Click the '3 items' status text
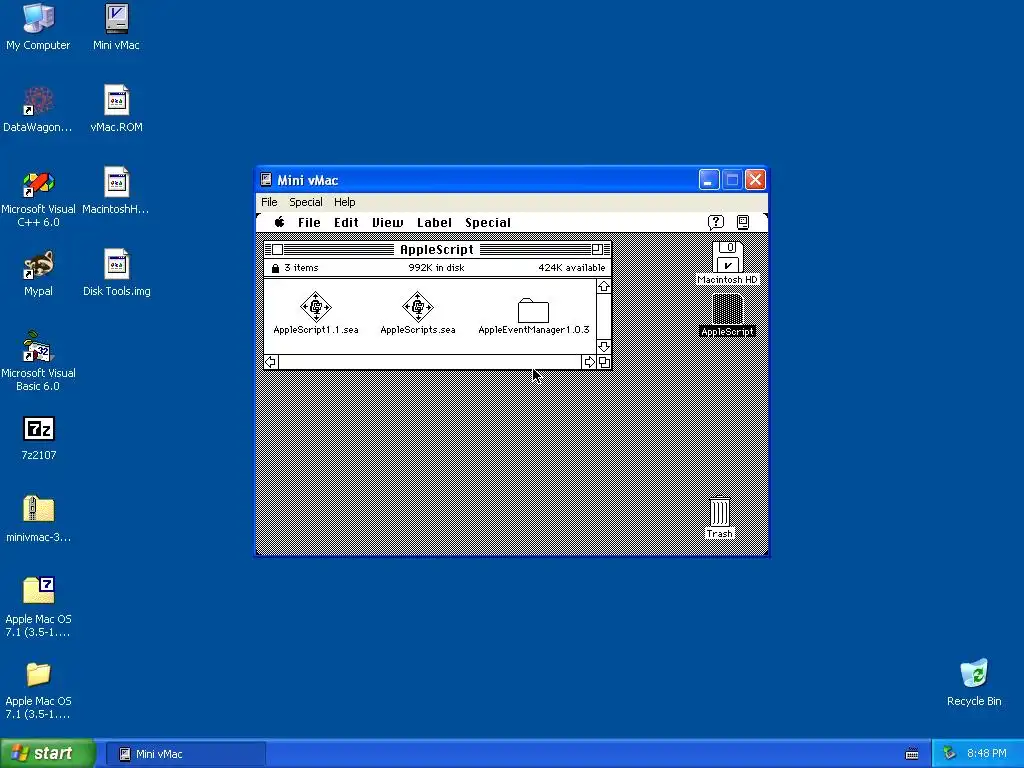Viewport: 1024px width, 768px height. coord(301,268)
